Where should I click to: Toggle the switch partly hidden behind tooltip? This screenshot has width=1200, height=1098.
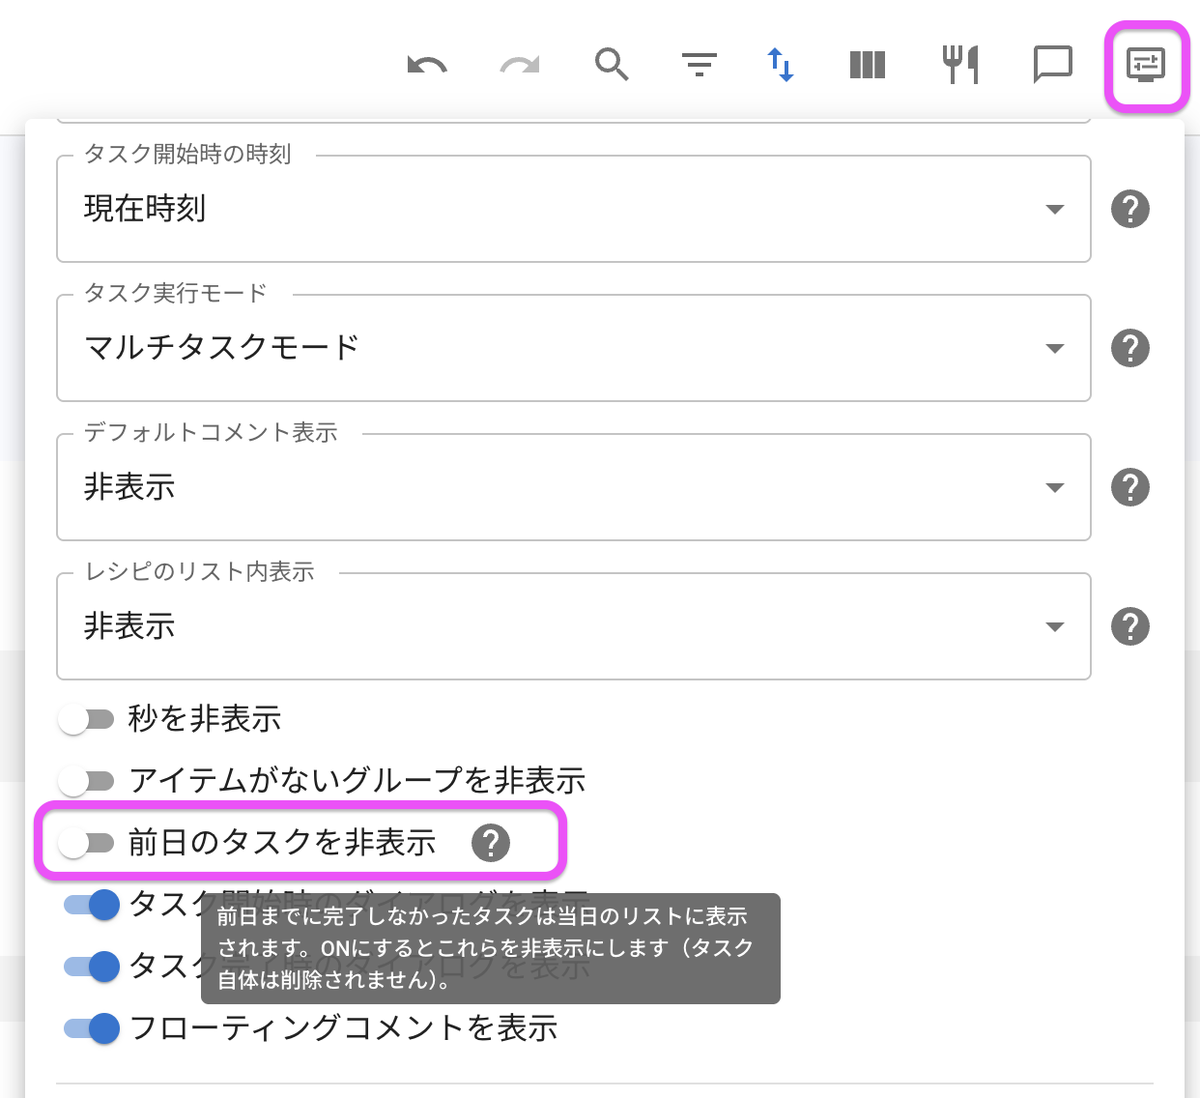(x=91, y=966)
